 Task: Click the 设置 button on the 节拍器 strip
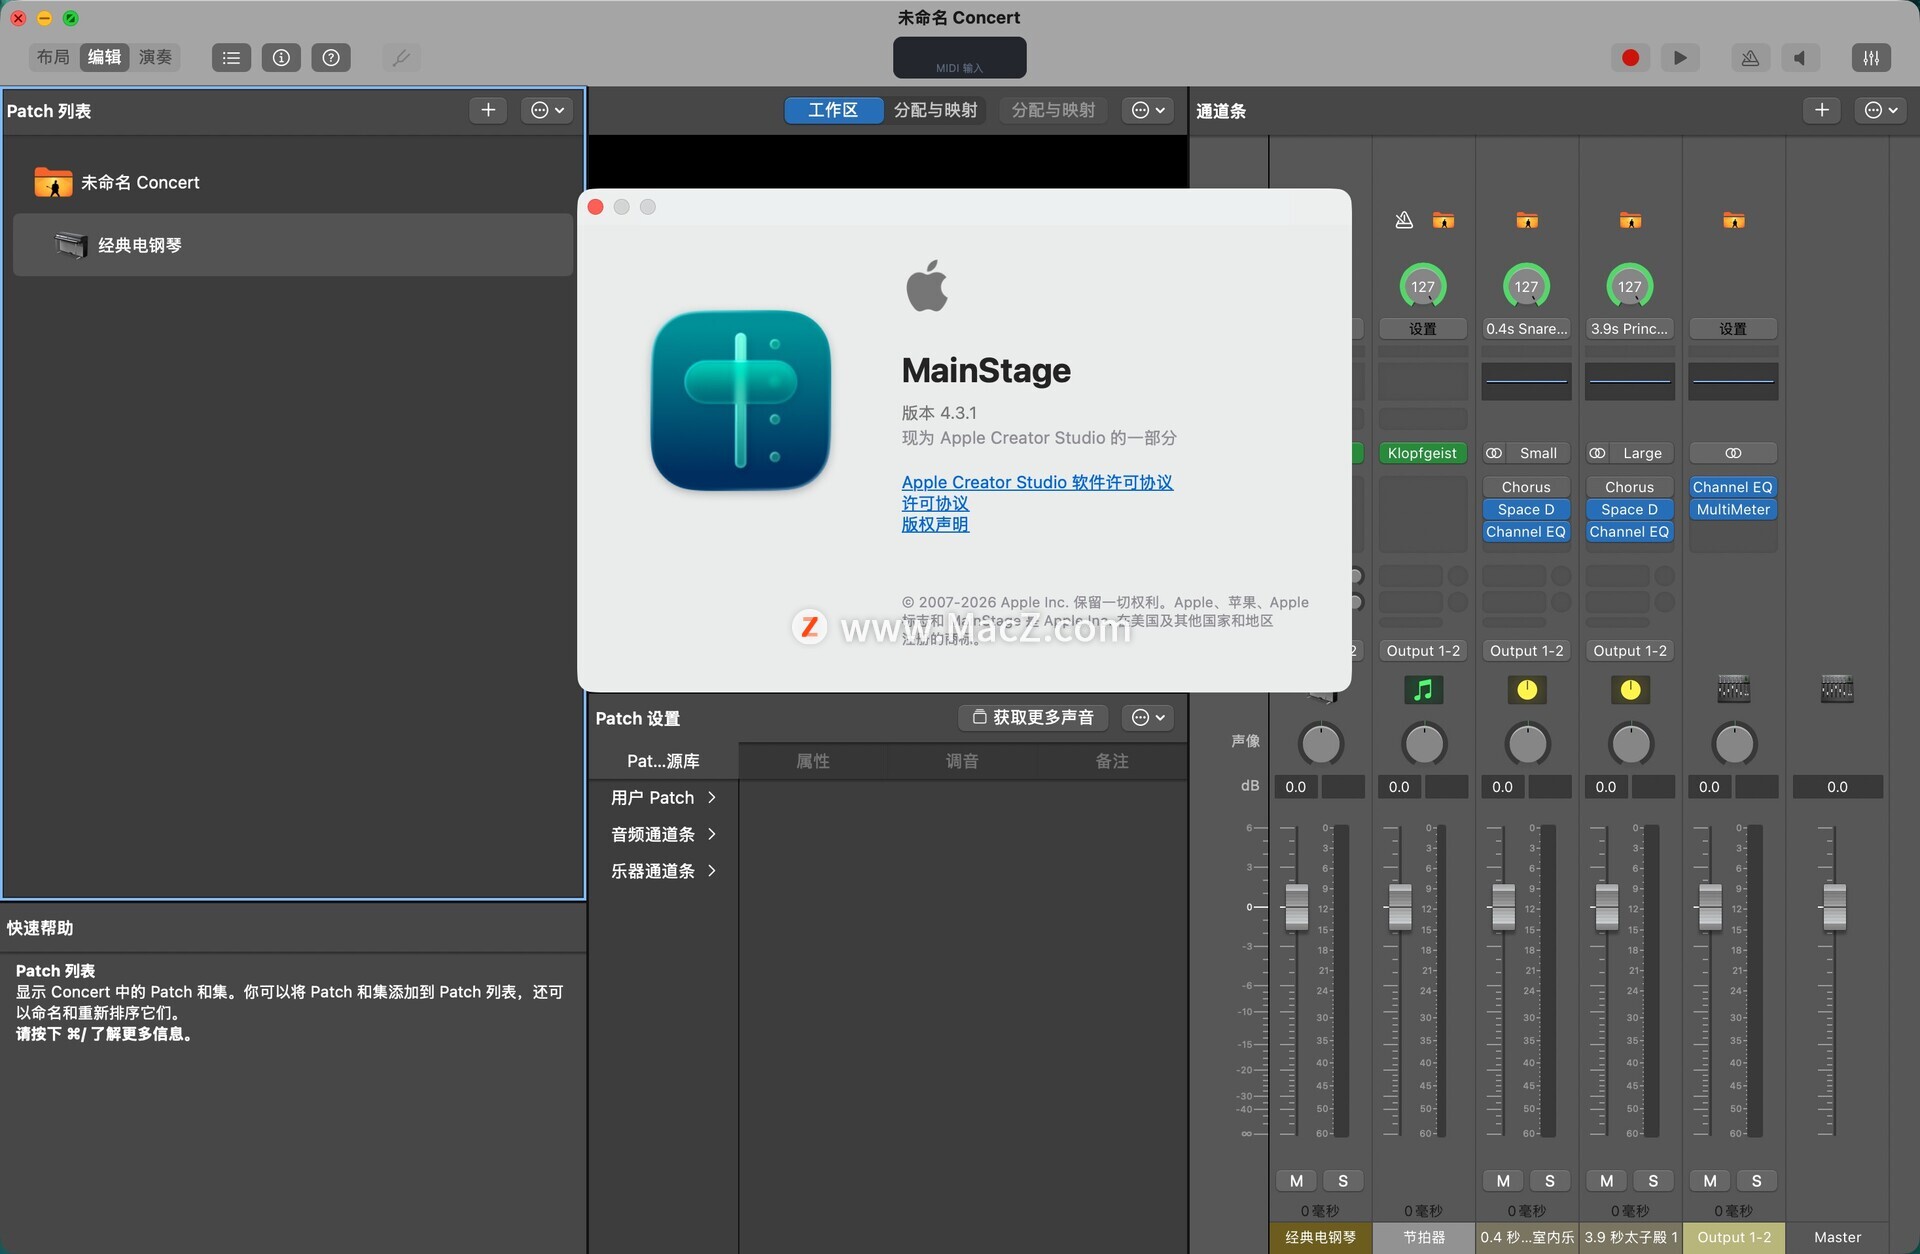pyautogui.click(x=1422, y=329)
